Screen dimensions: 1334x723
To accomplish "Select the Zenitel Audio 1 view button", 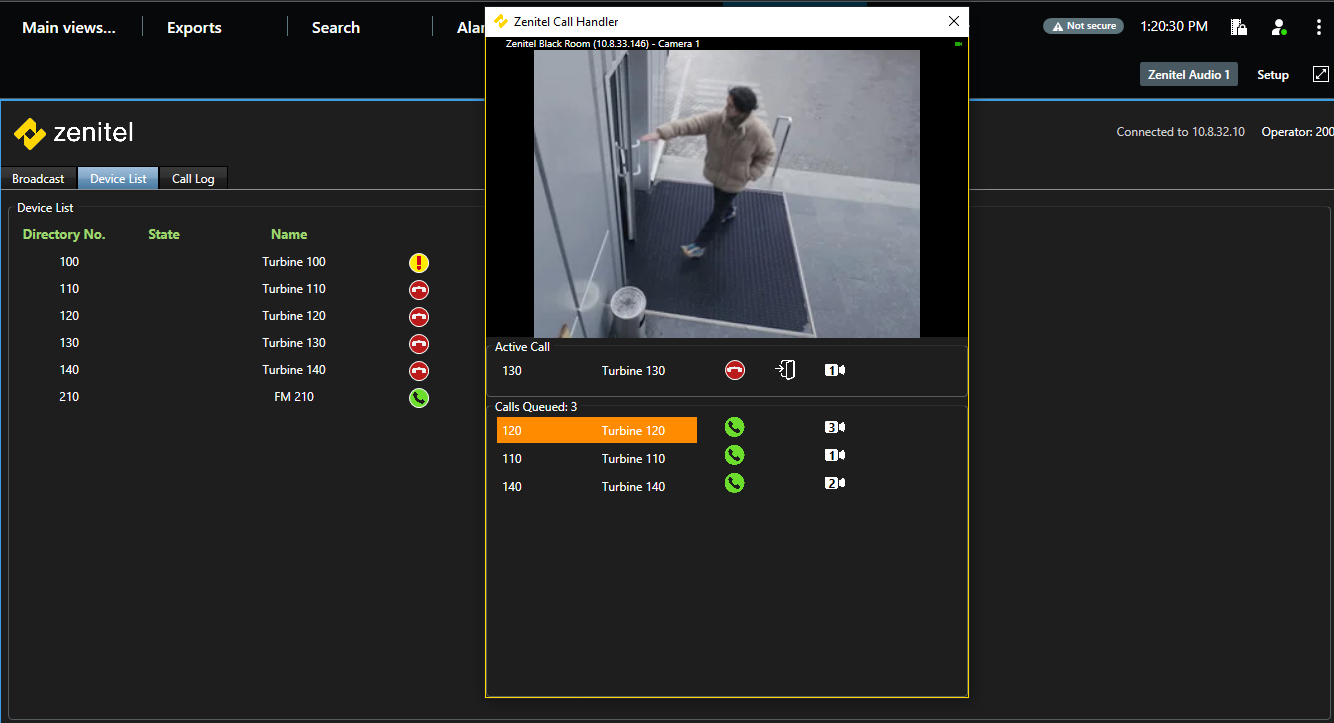I will [x=1188, y=75].
